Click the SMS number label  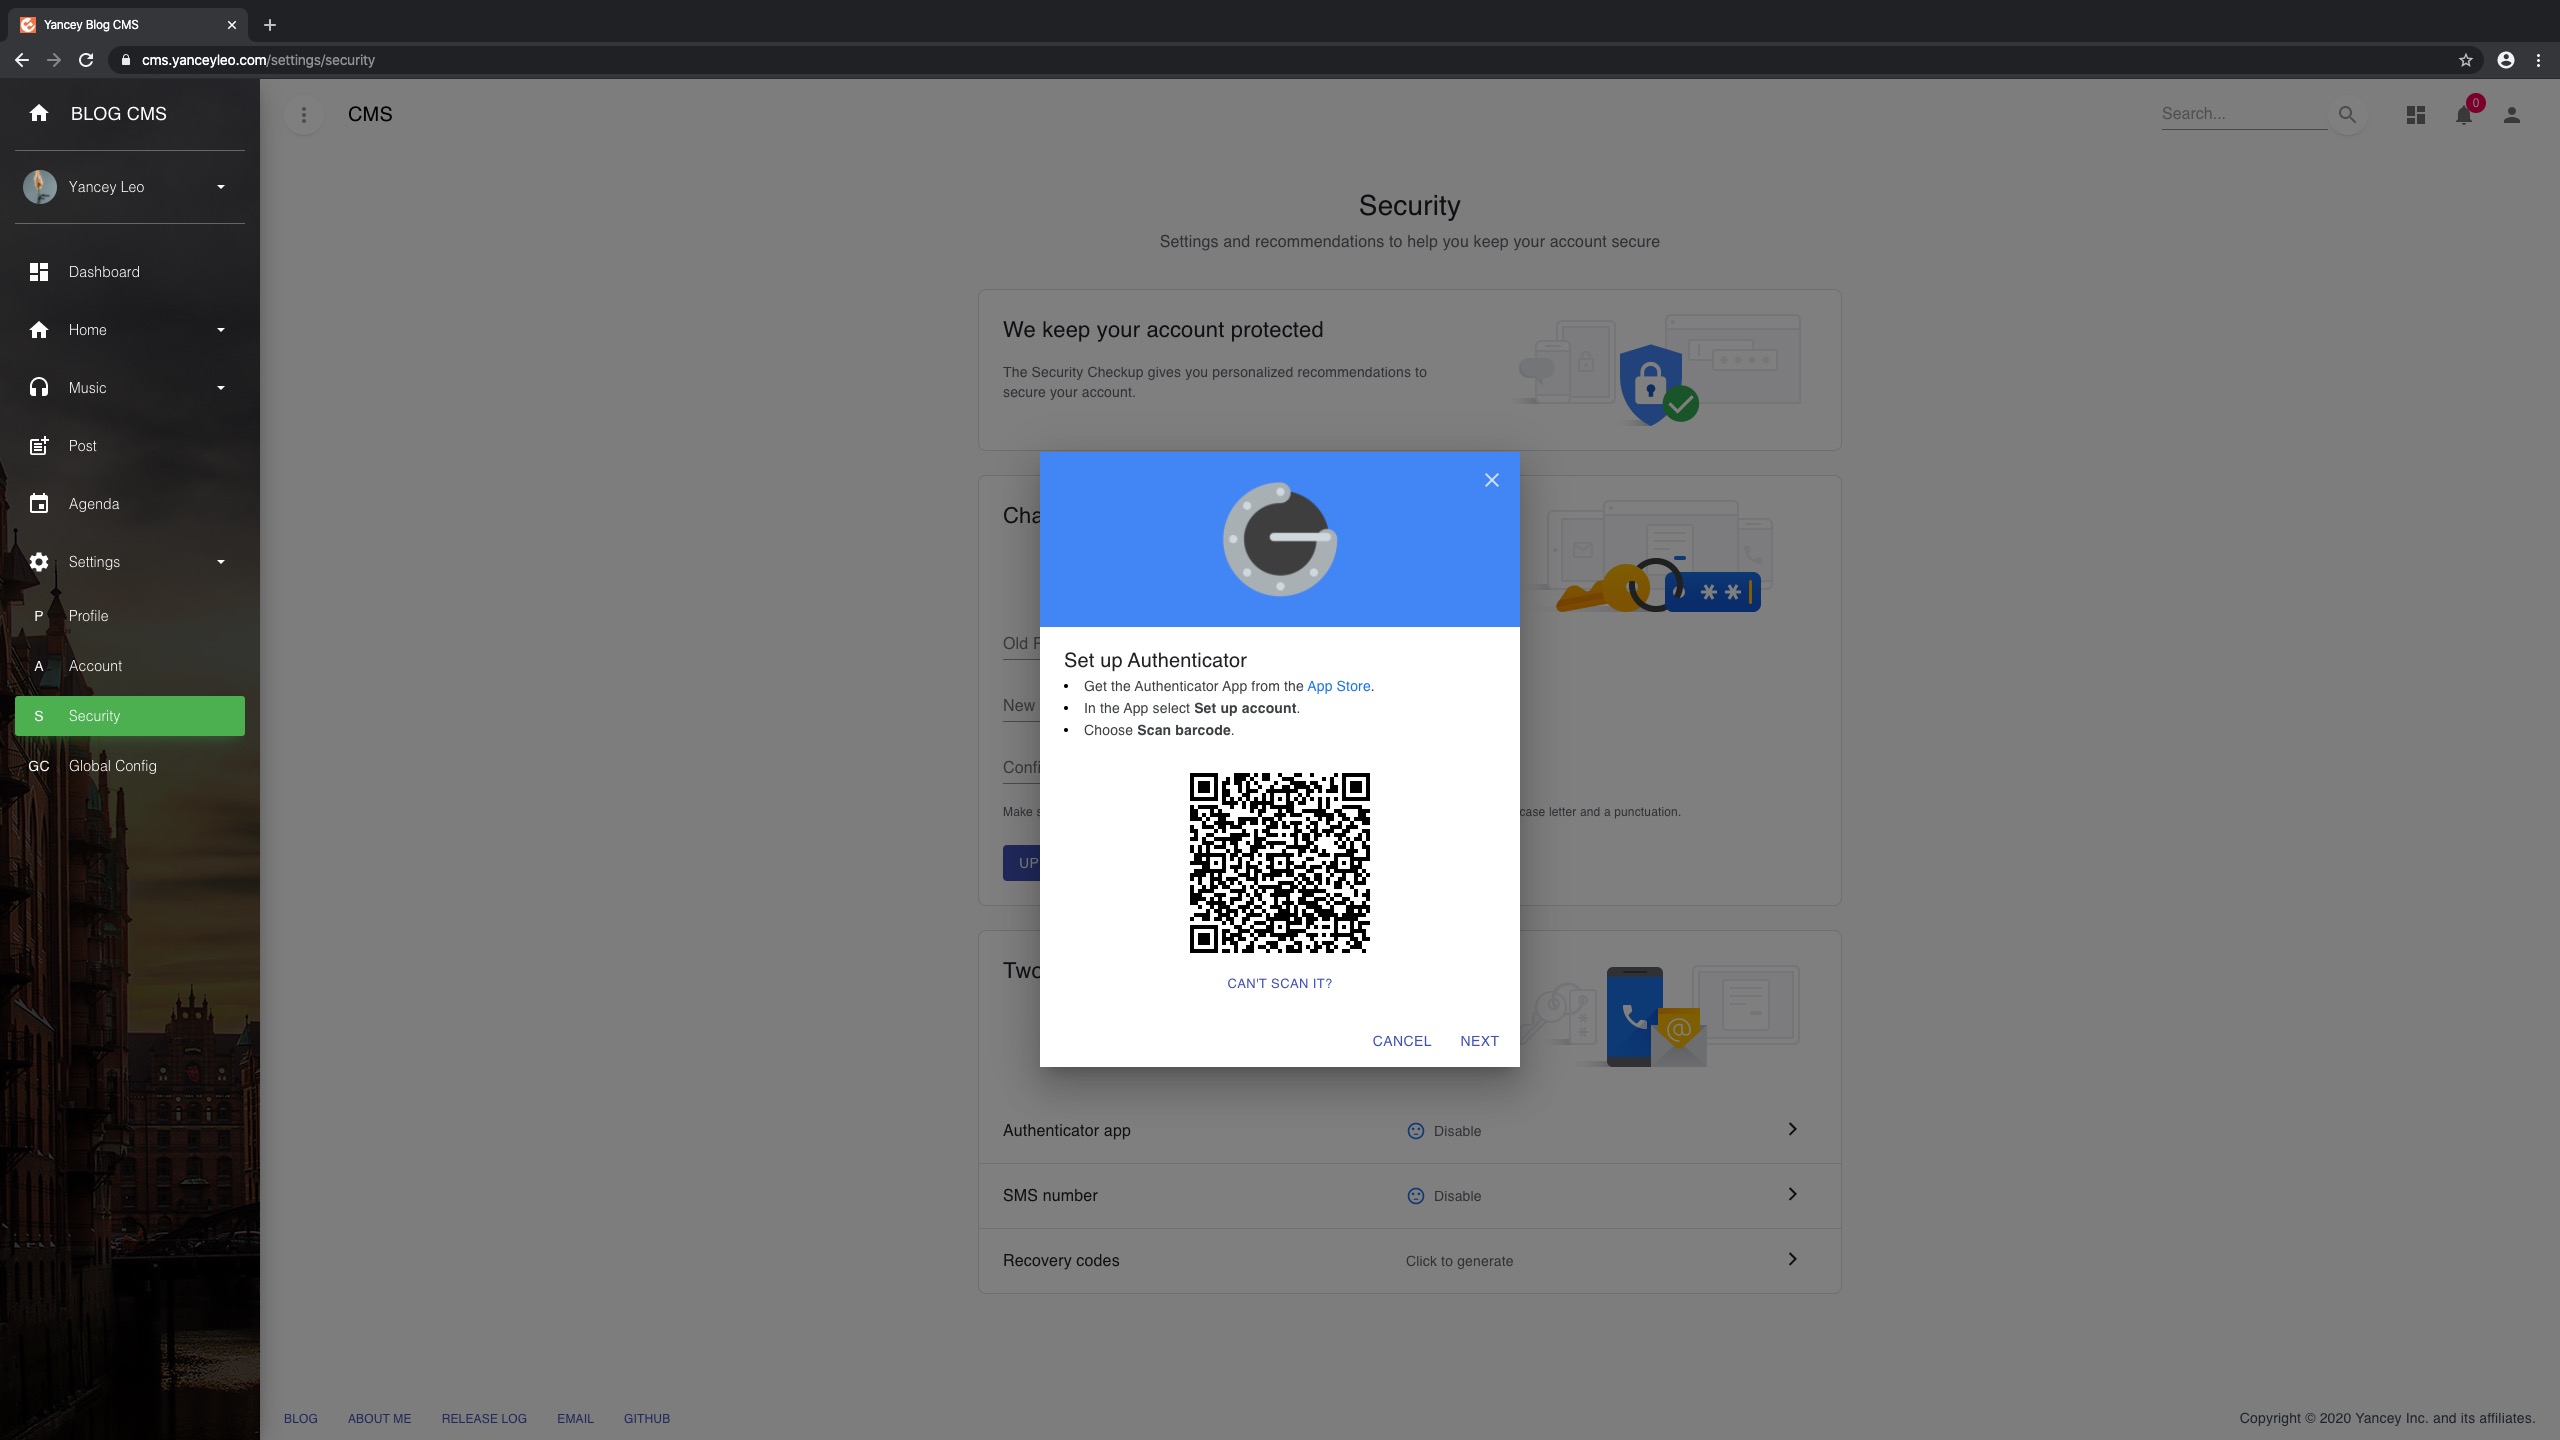point(1050,1195)
